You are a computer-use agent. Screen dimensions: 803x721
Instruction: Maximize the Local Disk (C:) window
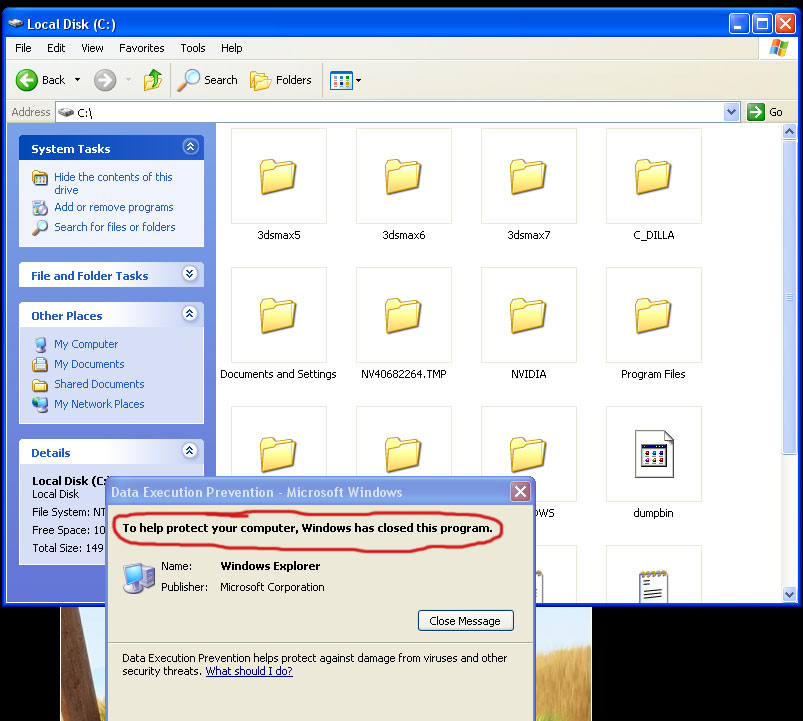(x=762, y=24)
